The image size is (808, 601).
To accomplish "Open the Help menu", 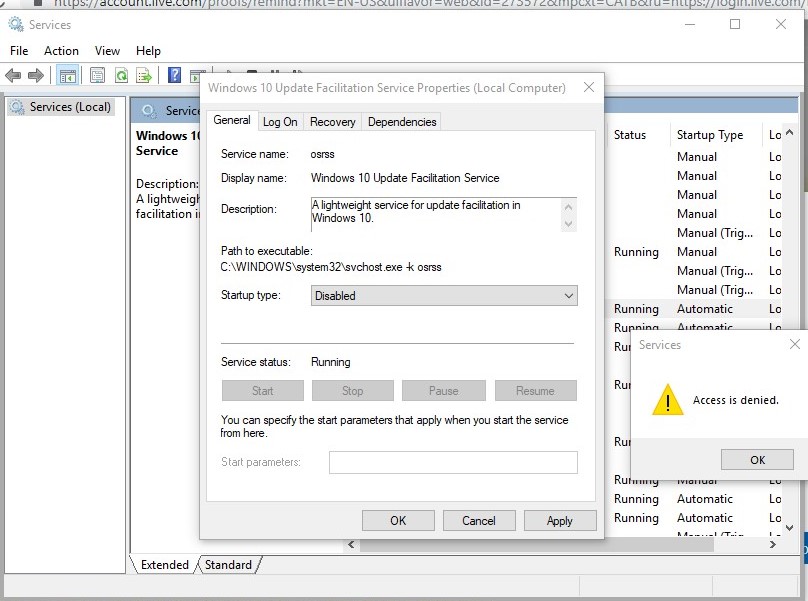I will point(148,51).
